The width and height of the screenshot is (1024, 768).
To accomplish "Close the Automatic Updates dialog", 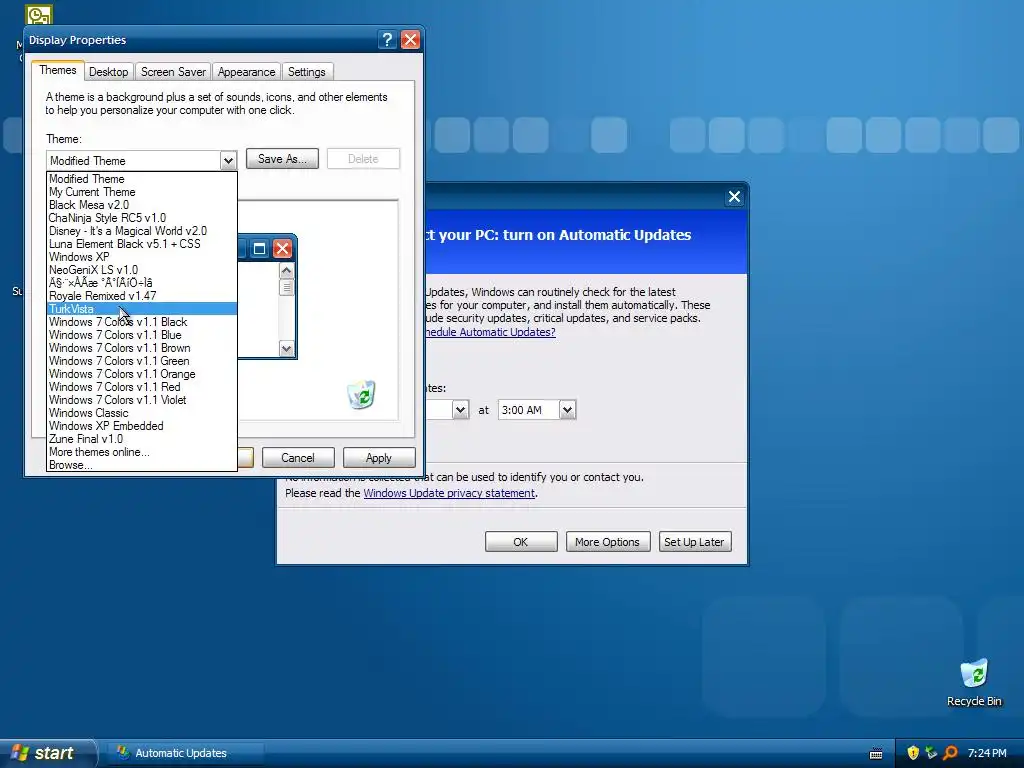I will pos(734,197).
